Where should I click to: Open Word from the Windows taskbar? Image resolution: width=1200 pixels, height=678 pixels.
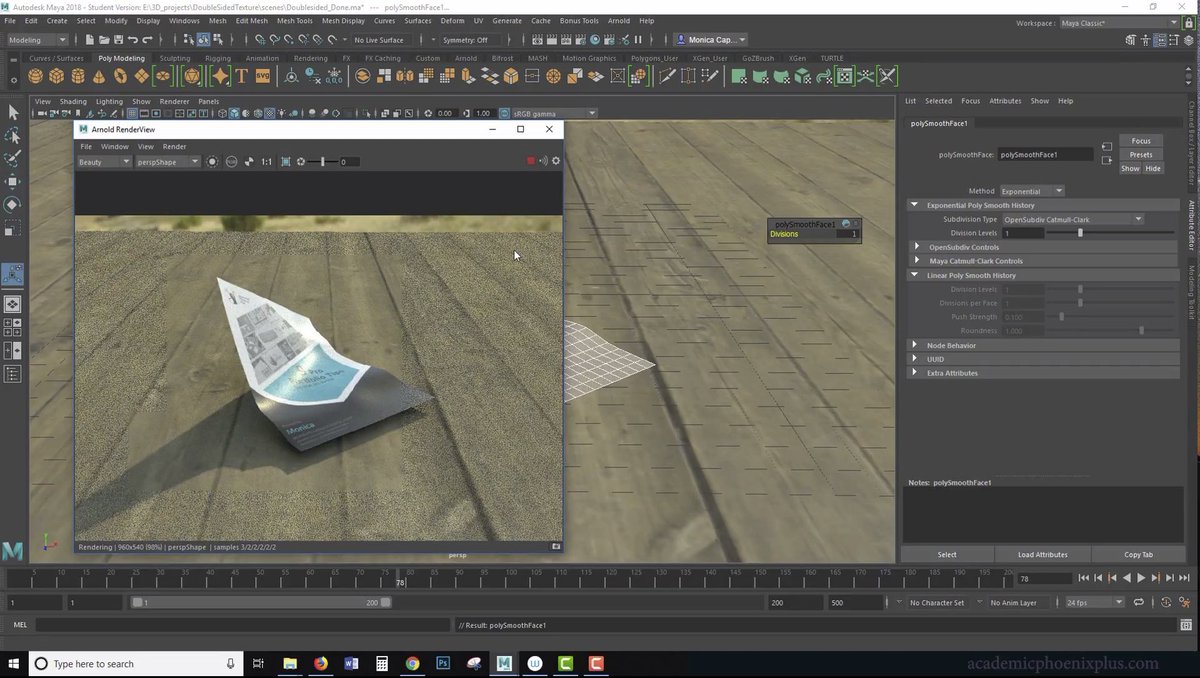point(351,663)
